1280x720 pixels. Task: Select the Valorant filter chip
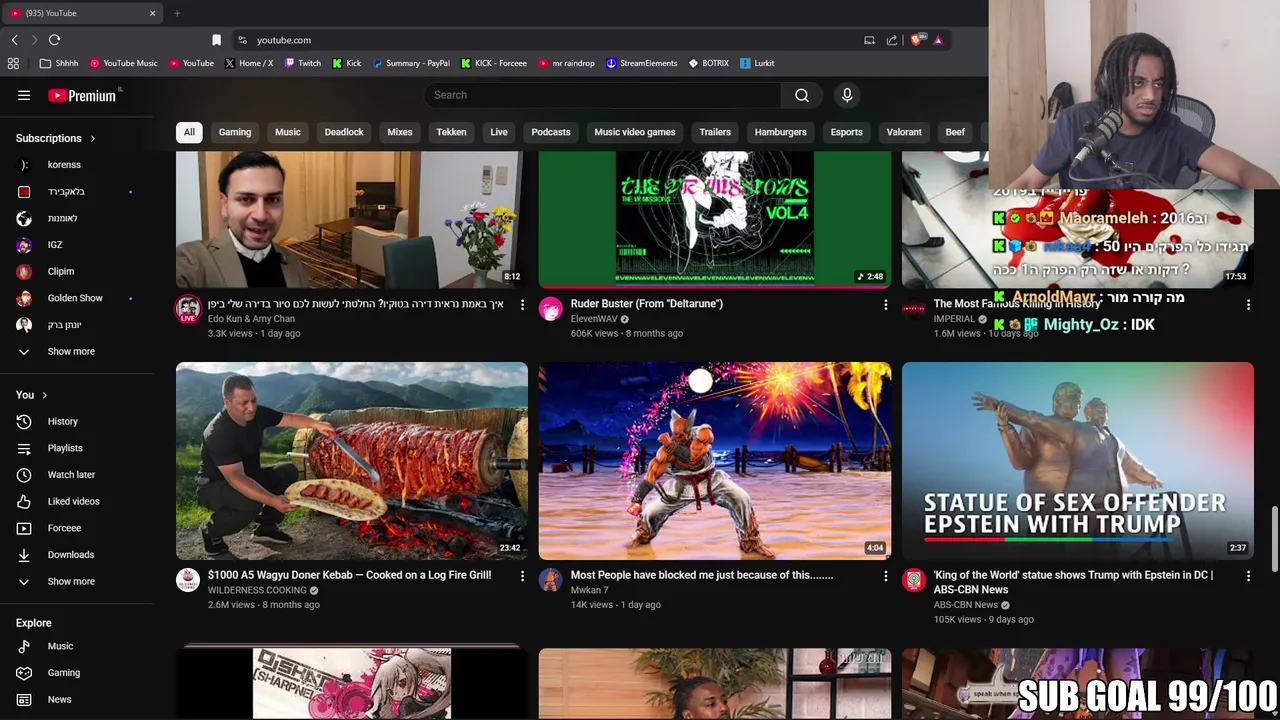(904, 132)
